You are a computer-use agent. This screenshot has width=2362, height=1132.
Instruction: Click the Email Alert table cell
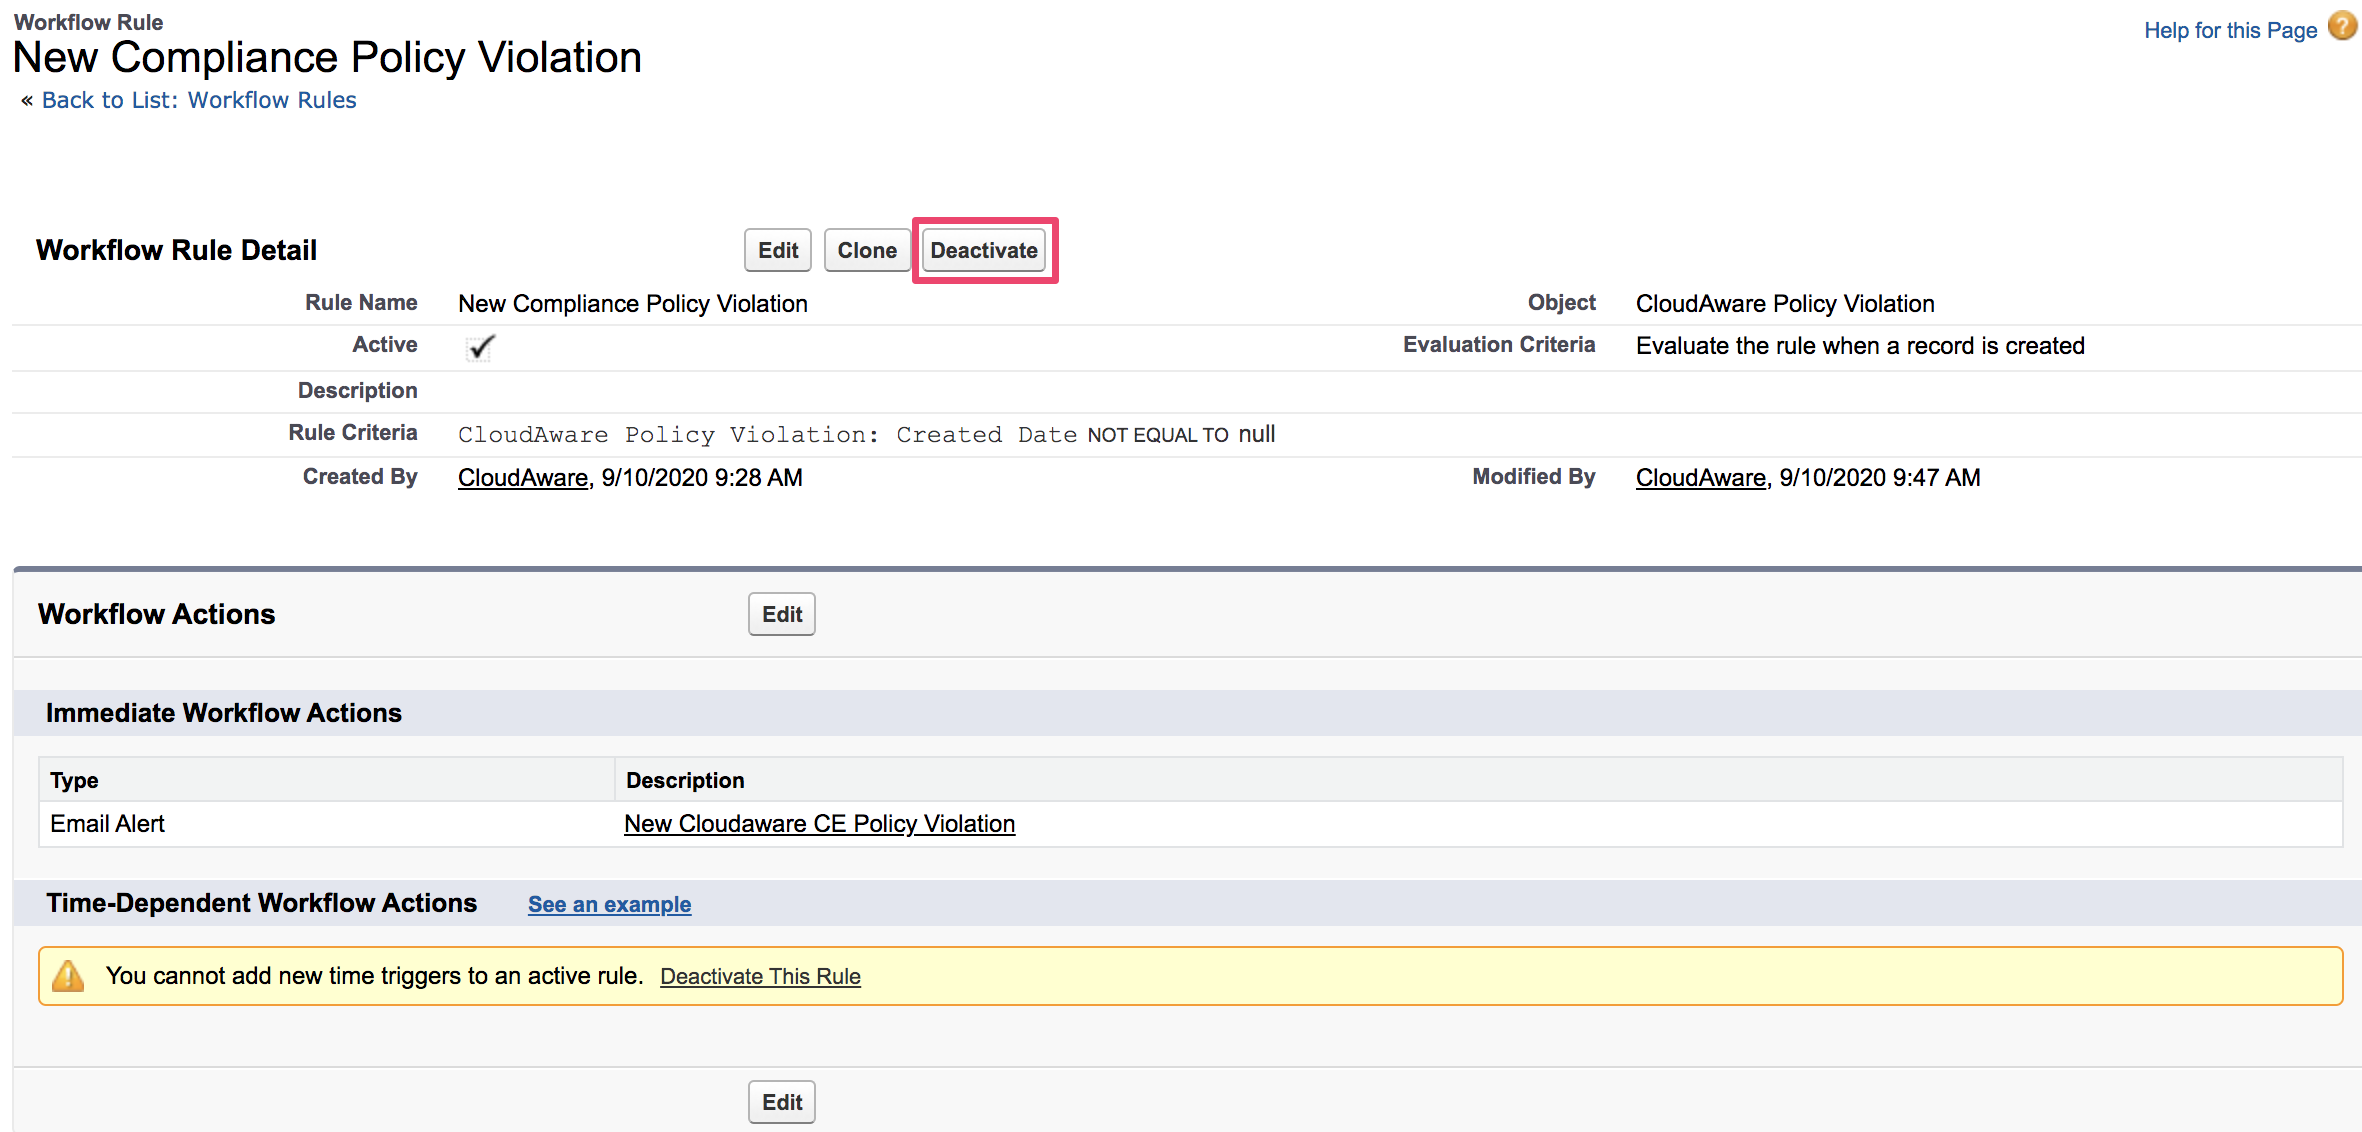point(108,824)
